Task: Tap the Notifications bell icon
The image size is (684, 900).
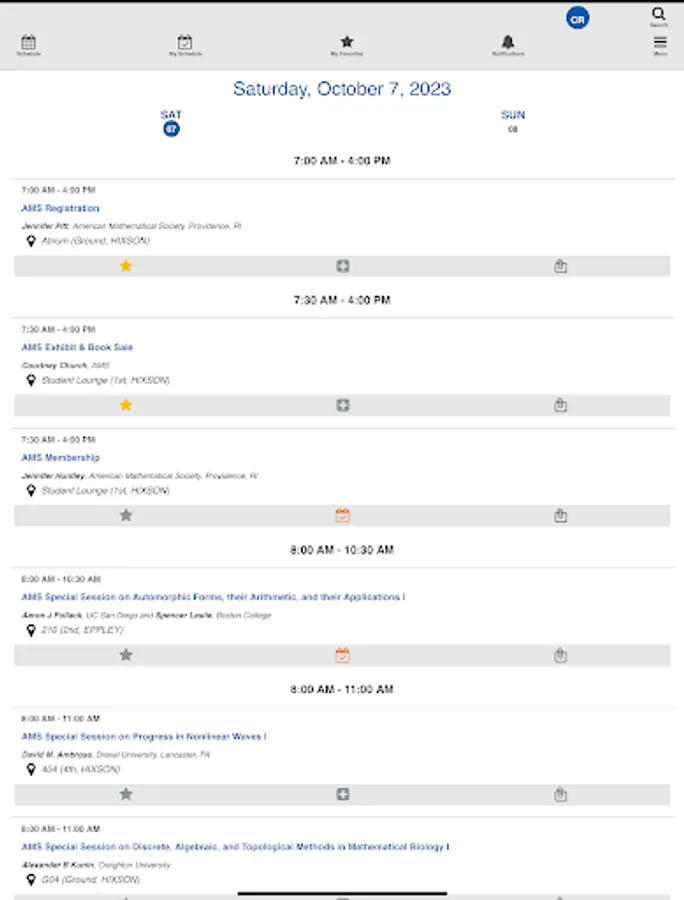Action: click(507, 44)
